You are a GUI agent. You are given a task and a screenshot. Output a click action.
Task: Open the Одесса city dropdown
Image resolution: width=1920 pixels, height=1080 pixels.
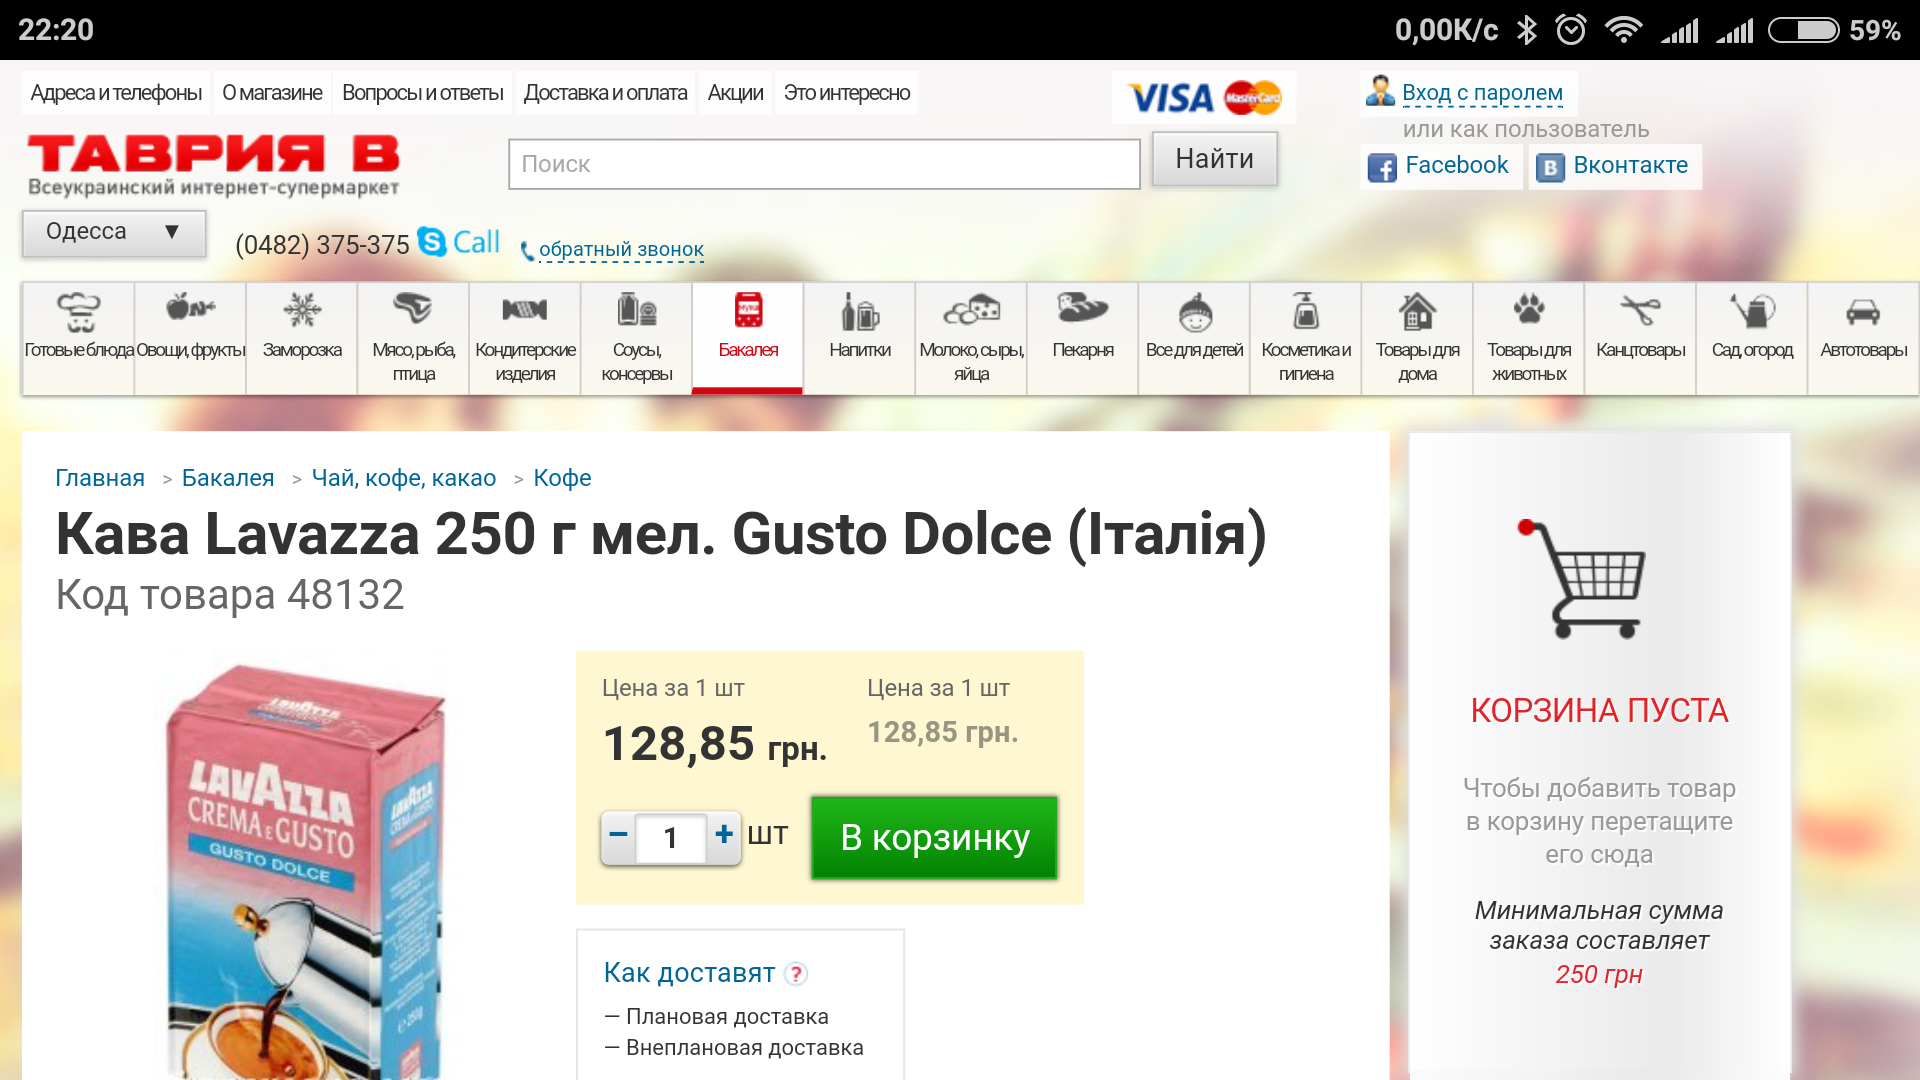coord(114,233)
